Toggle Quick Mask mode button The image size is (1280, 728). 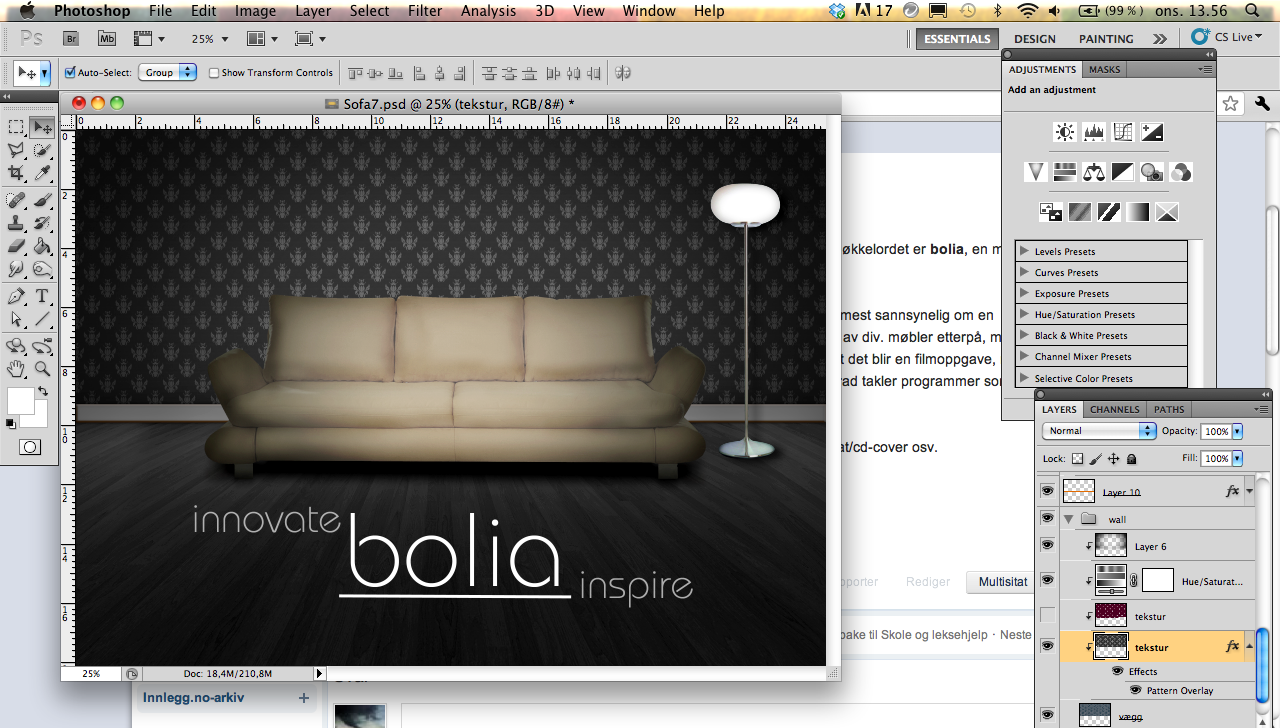point(30,447)
